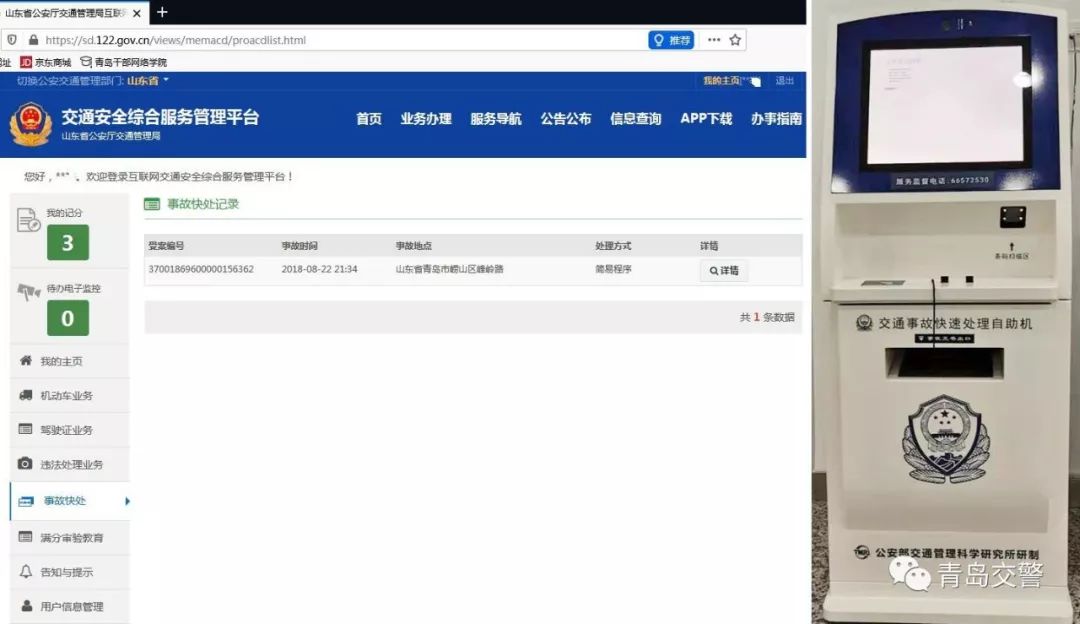This screenshot has width=1080, height=624.
Task: Click the 我的记分 score badge showing 3
Action: click(67, 243)
